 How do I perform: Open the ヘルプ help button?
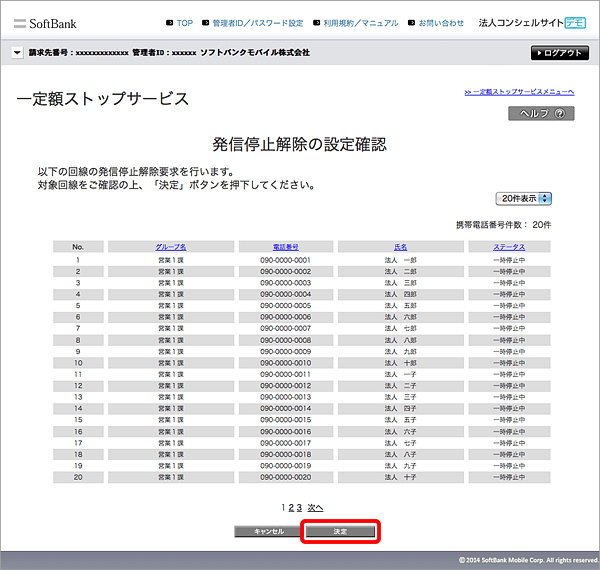click(x=541, y=113)
